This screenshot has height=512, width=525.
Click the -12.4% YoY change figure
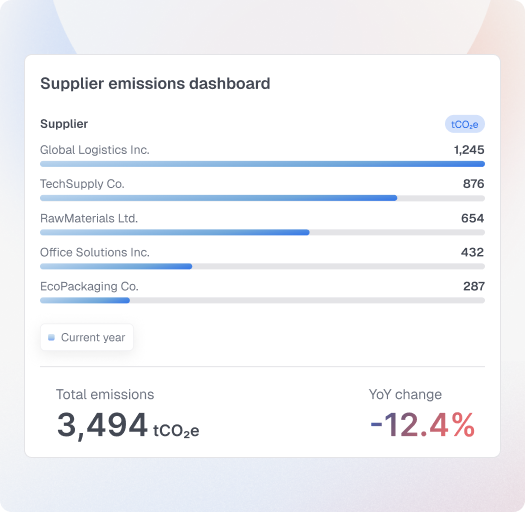click(423, 425)
